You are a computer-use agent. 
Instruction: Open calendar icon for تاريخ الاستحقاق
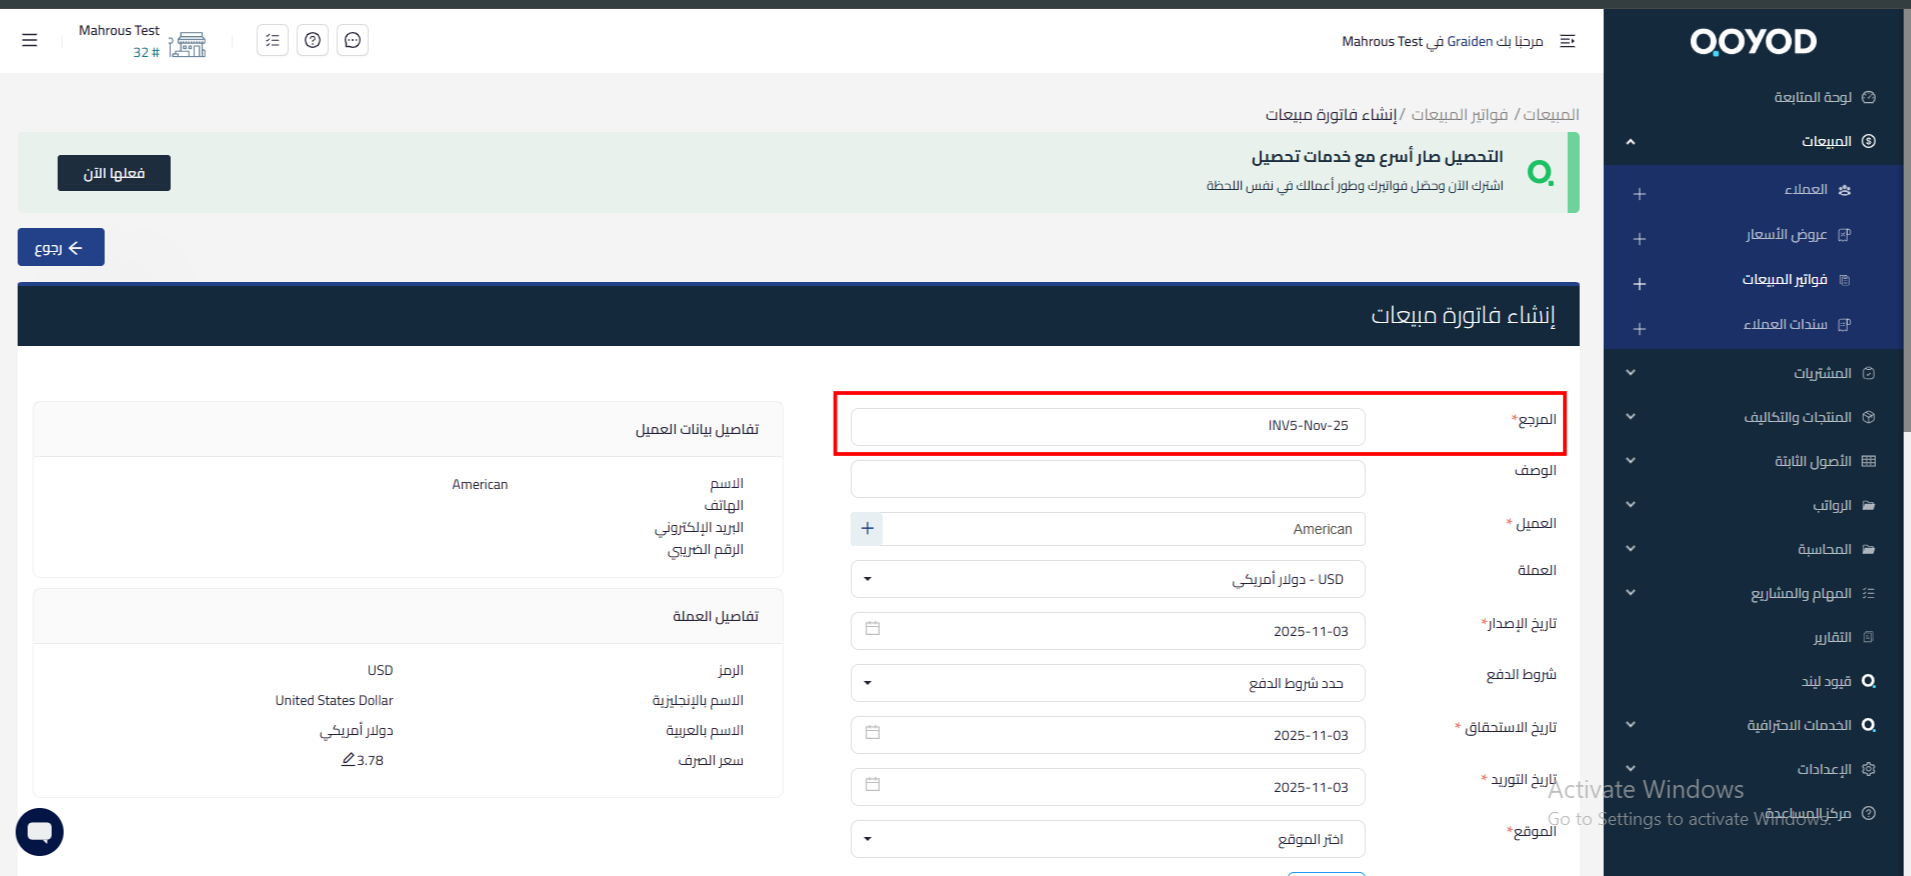[x=872, y=733]
